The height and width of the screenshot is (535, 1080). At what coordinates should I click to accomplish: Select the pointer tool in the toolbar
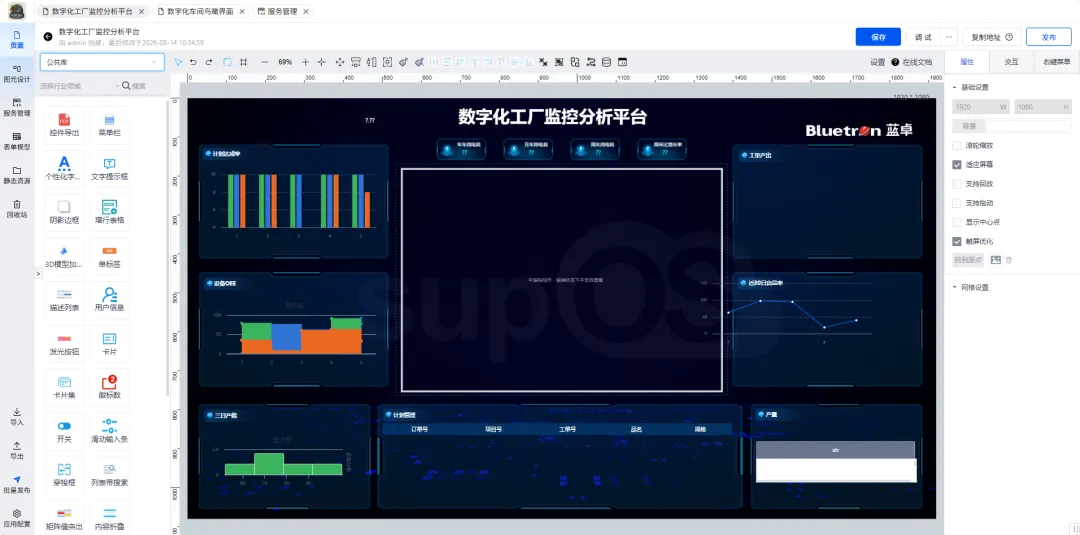pyautogui.click(x=178, y=62)
